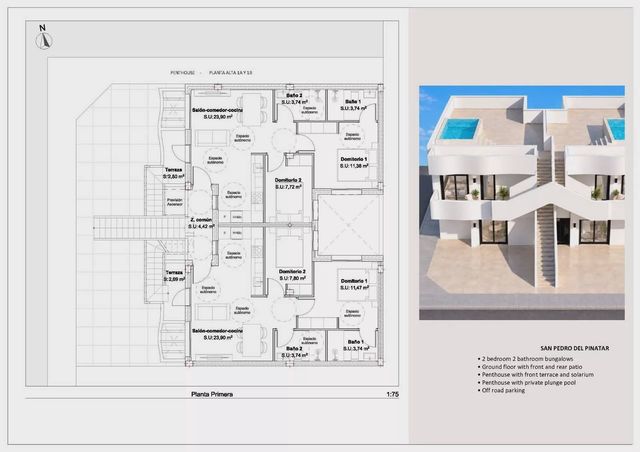
Task: Click the rooftop plunge pool in the render
Action: pyautogui.click(x=460, y=129)
